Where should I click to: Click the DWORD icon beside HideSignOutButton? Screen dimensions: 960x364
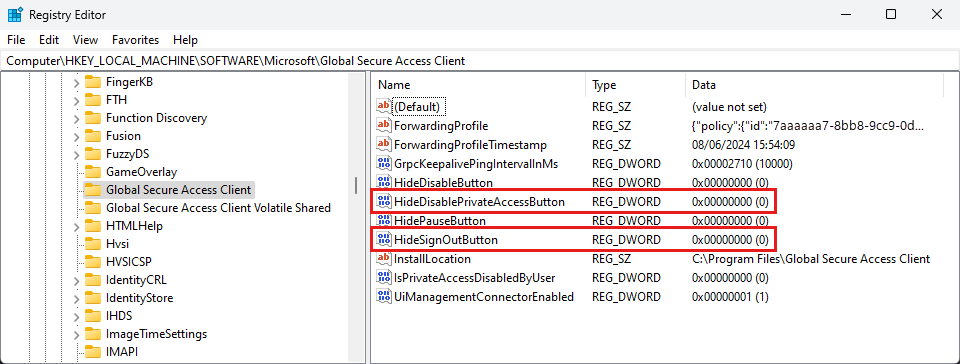click(384, 239)
